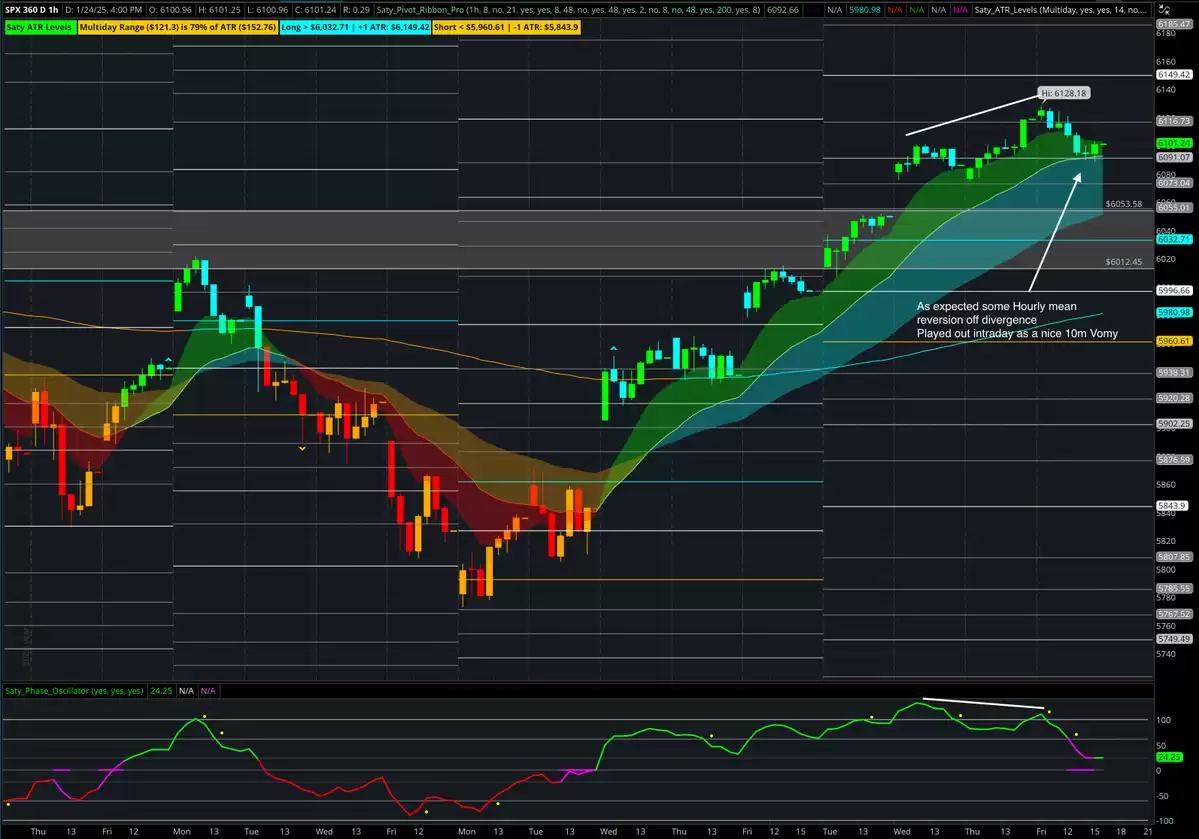Image resolution: width=1199 pixels, height=839 pixels.
Task: Click the 6185.47 price axis tag
Action: (x=1174, y=24)
